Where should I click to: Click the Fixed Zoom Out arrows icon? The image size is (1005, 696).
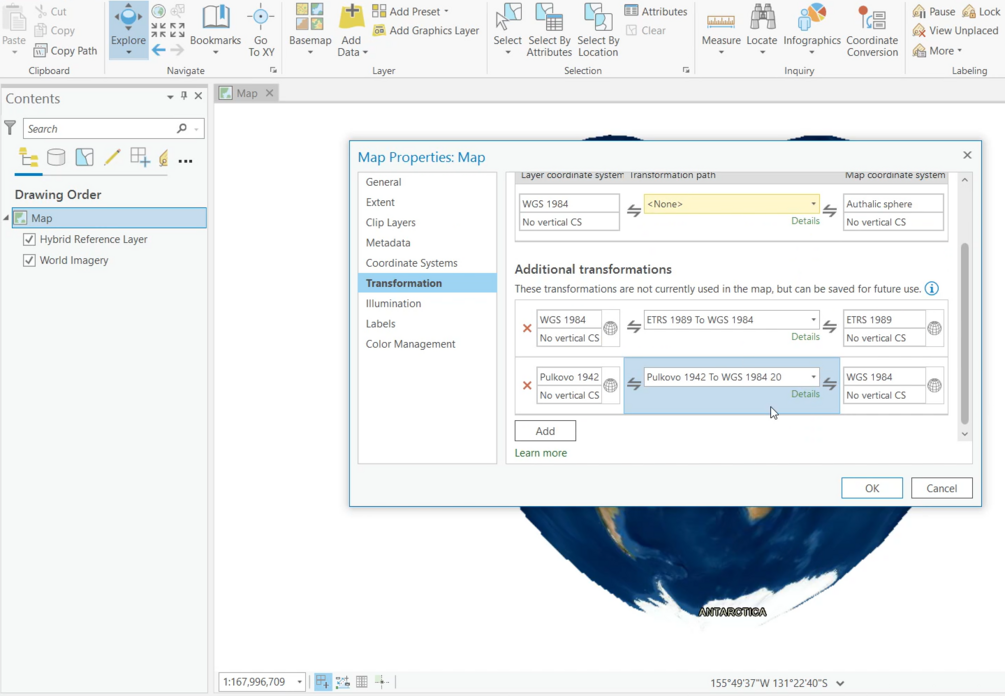[x=178, y=29]
